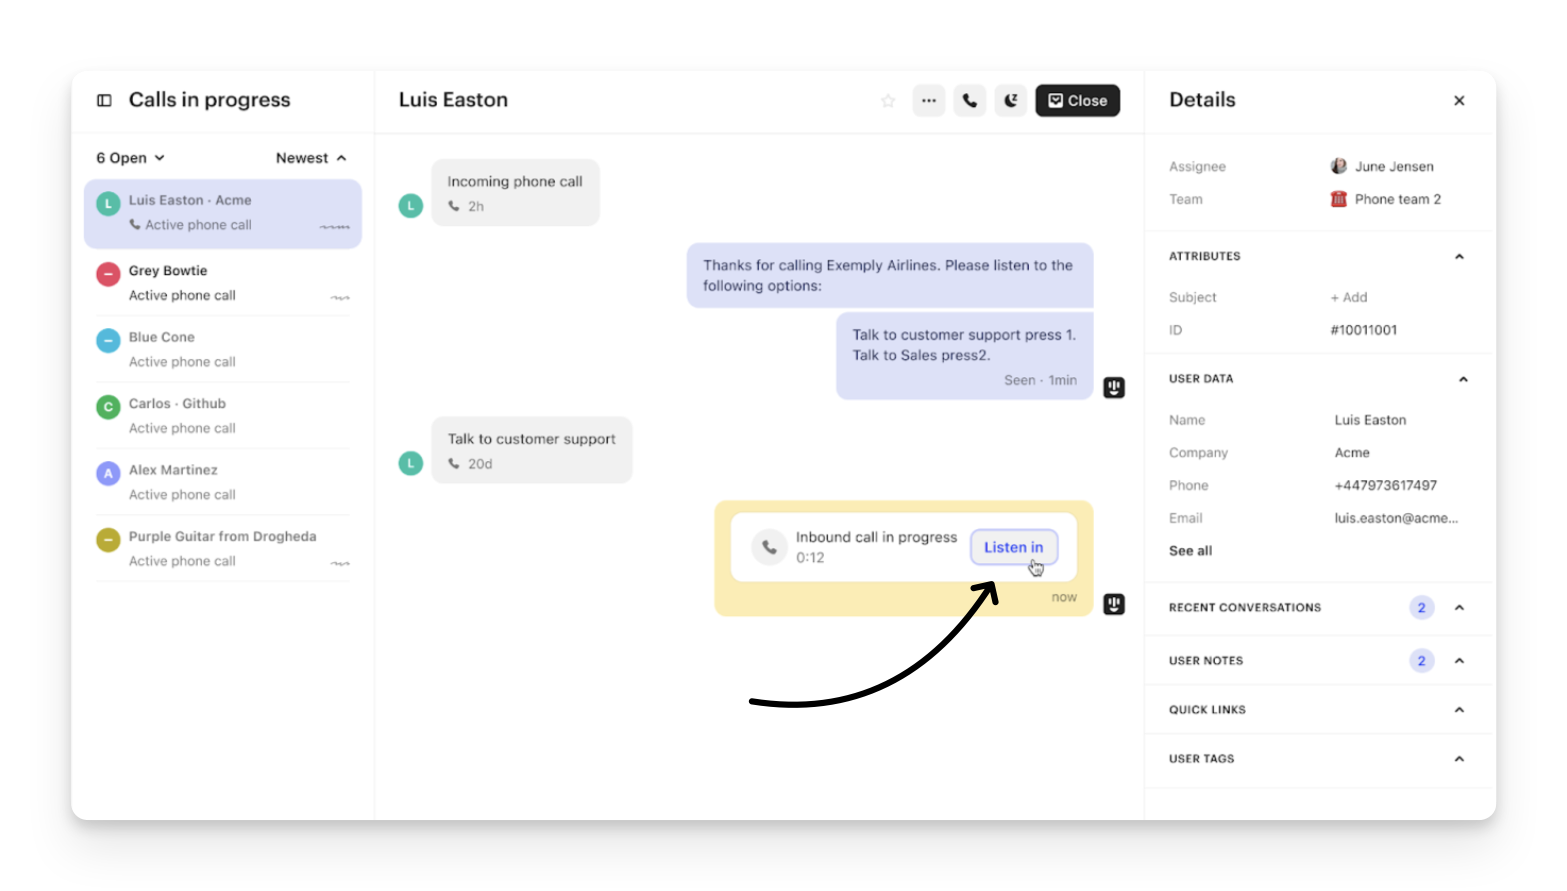Click the See all link

coord(1190,551)
